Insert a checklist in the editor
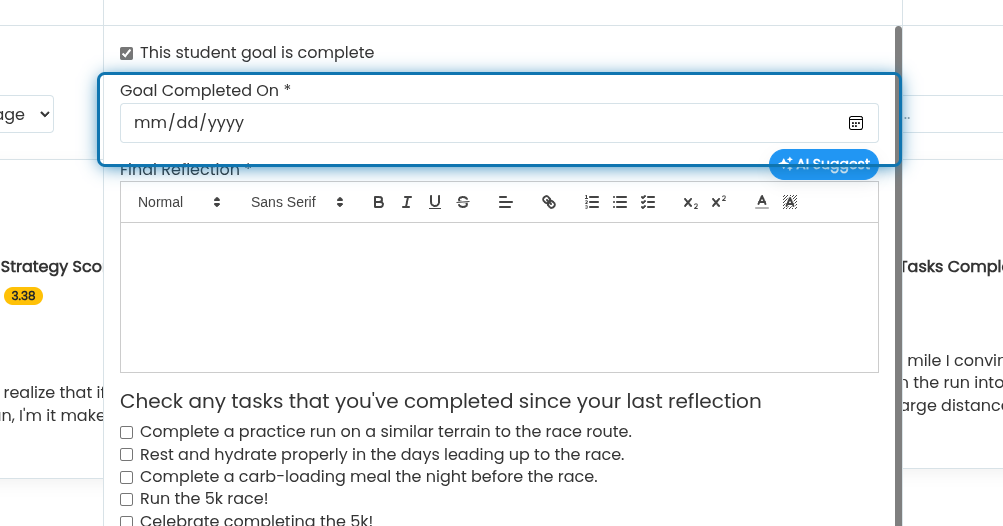The width and height of the screenshot is (1003, 526). pyautogui.click(x=648, y=202)
